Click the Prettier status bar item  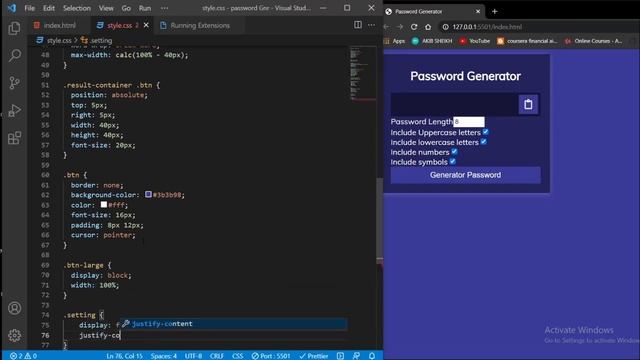coord(313,356)
